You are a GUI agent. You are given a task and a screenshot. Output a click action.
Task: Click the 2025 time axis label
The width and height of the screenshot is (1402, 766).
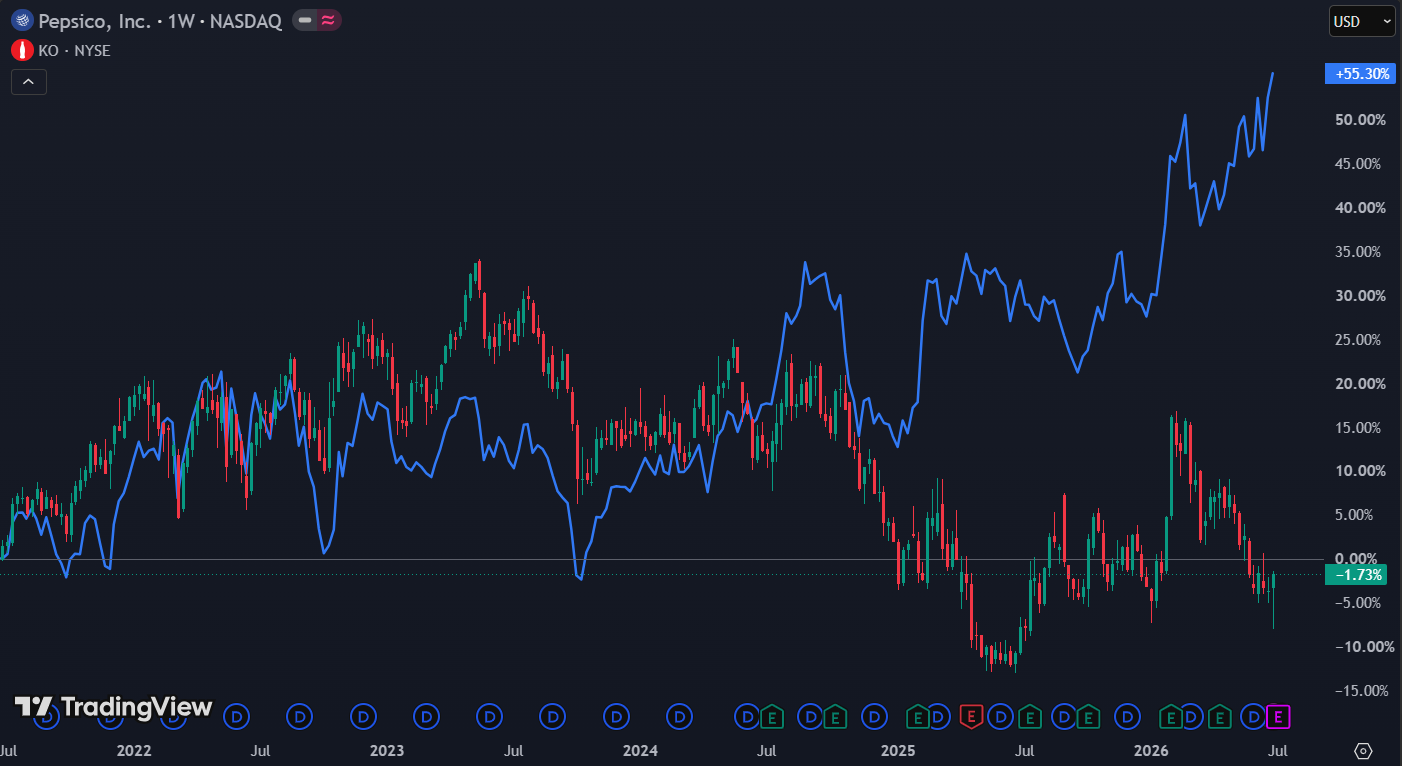898,749
